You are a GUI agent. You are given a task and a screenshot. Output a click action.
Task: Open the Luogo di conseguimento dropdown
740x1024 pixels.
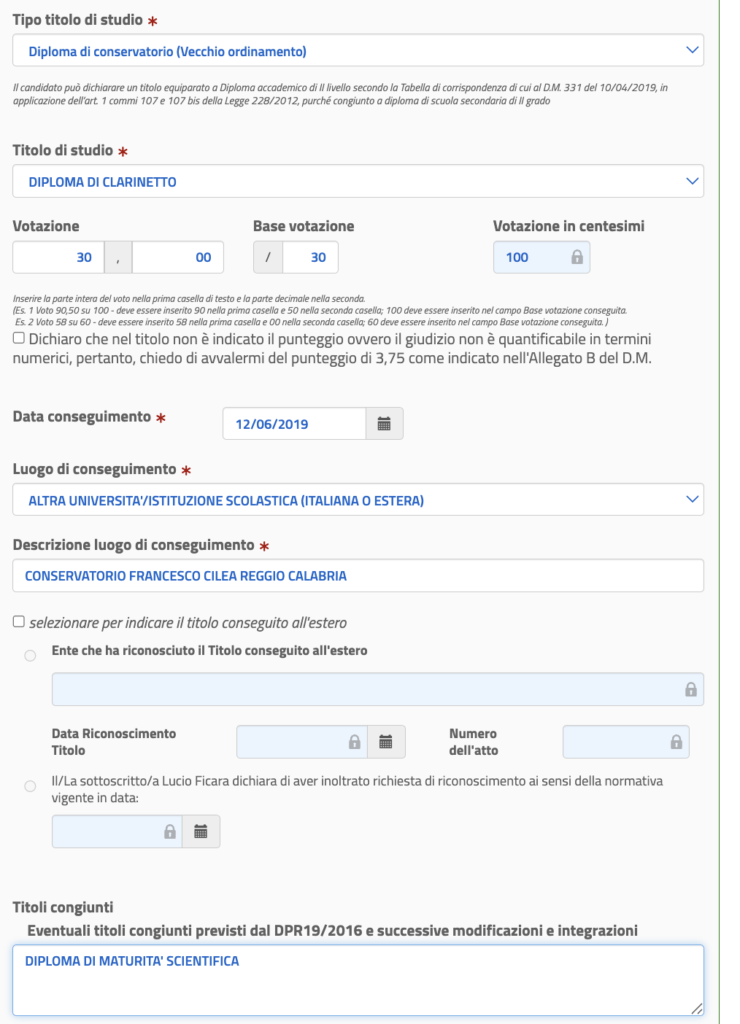pos(358,500)
